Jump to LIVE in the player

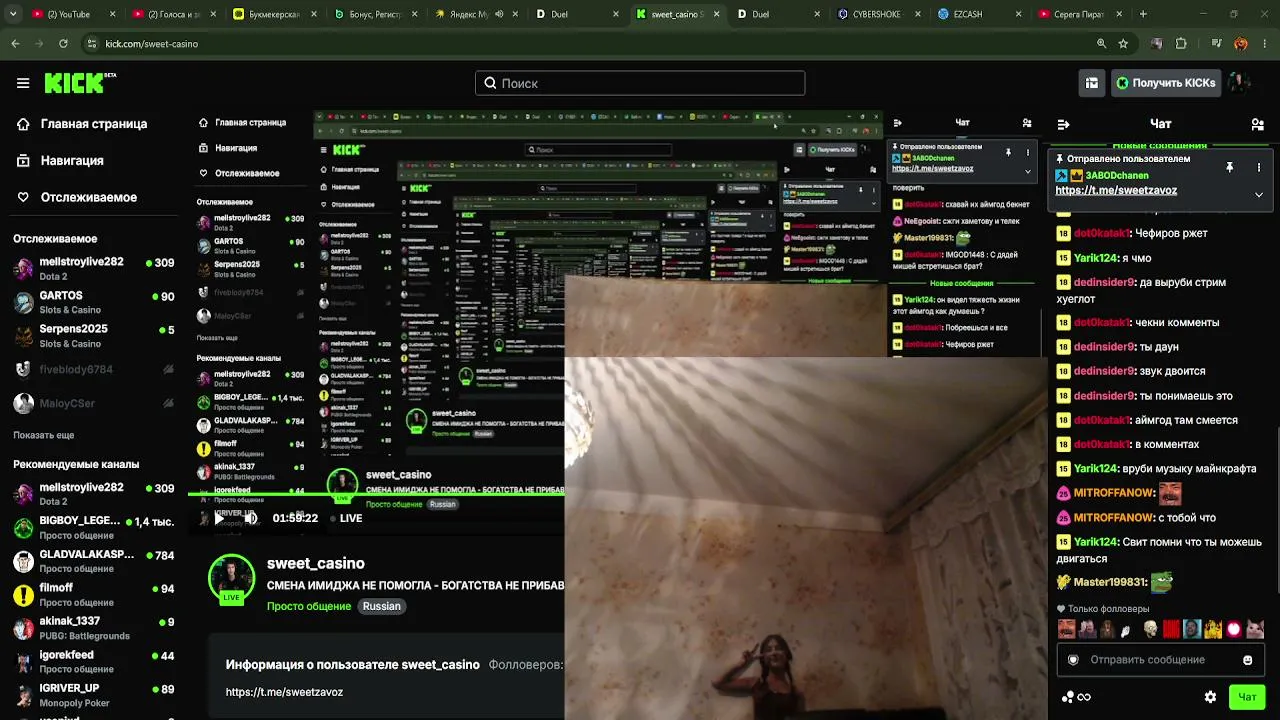(x=344, y=518)
